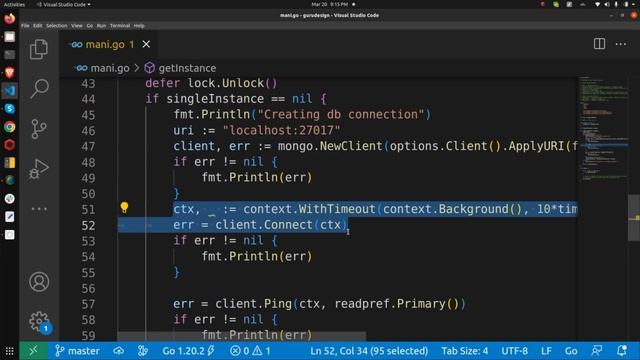Open the Source Control view
640x360 pixels.
(39, 129)
